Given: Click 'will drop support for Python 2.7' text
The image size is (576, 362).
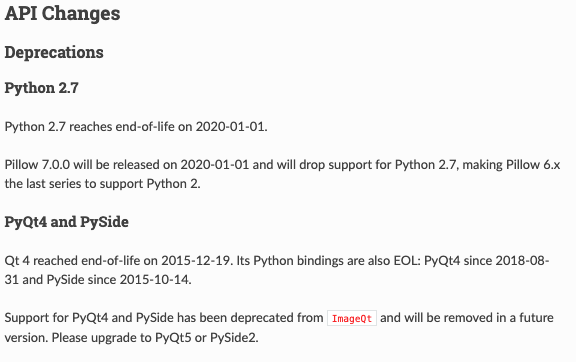Looking at the screenshot, I should [x=366, y=165].
